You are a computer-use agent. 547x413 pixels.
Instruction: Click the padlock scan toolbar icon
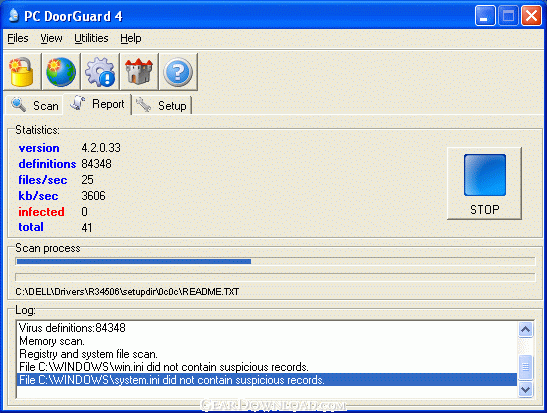(22, 72)
